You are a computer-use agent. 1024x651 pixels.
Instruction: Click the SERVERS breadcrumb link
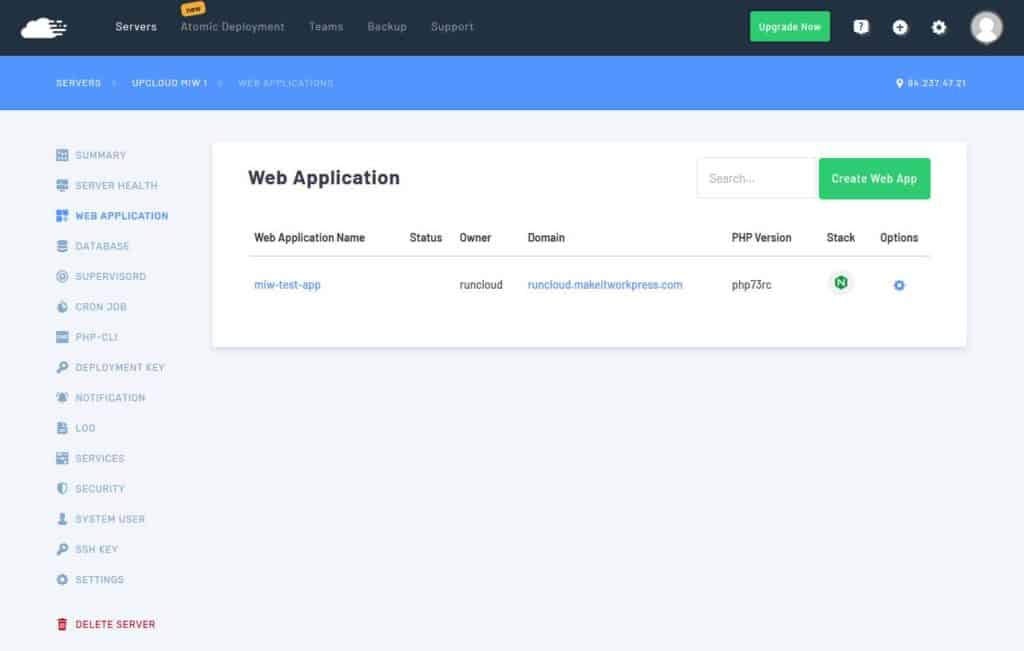tap(78, 83)
